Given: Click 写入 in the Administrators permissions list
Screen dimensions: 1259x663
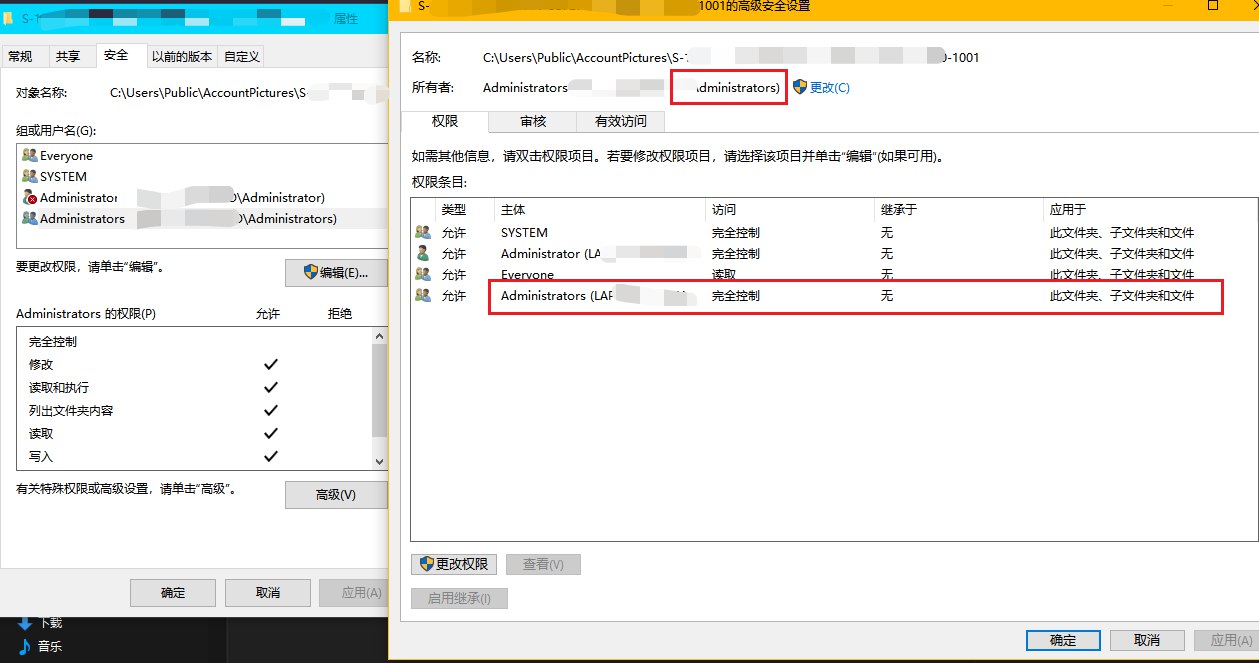Looking at the screenshot, I should pyautogui.click(x=41, y=456).
